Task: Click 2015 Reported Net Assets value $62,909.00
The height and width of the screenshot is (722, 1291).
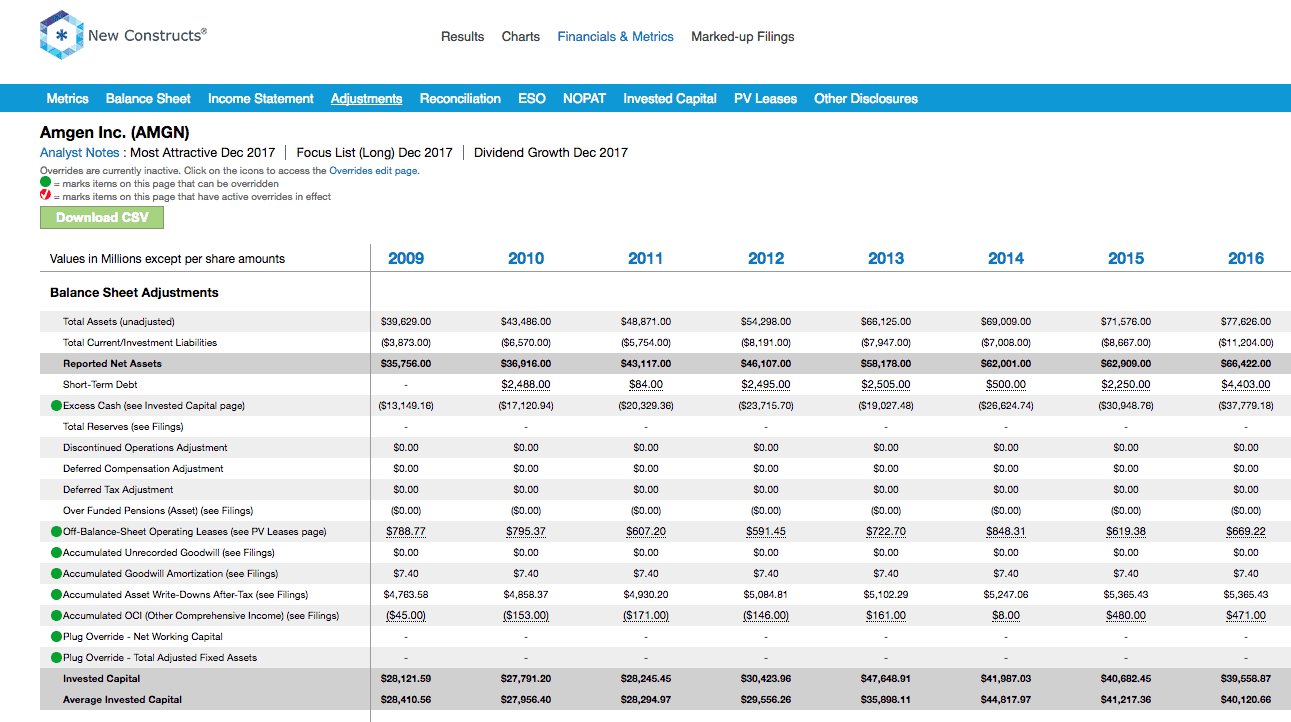Action: tap(1126, 364)
